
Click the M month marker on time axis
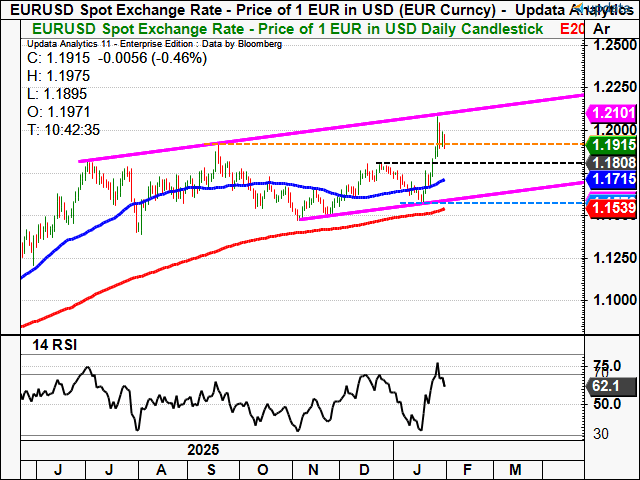click(x=514, y=468)
